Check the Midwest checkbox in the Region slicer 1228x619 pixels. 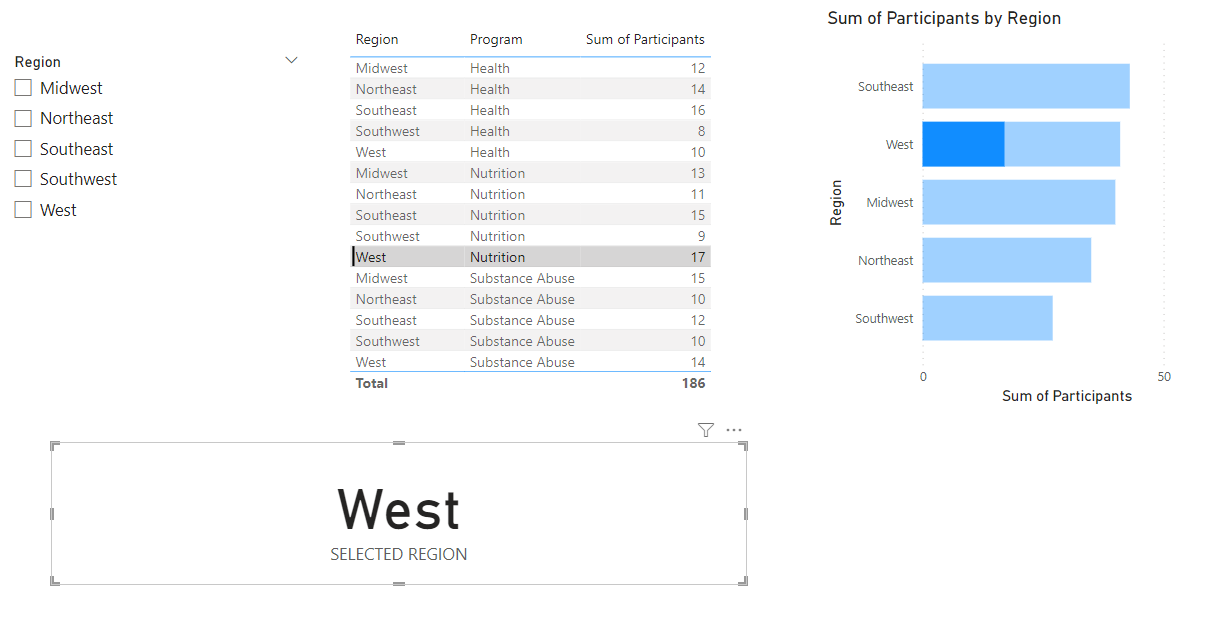[x=22, y=88]
